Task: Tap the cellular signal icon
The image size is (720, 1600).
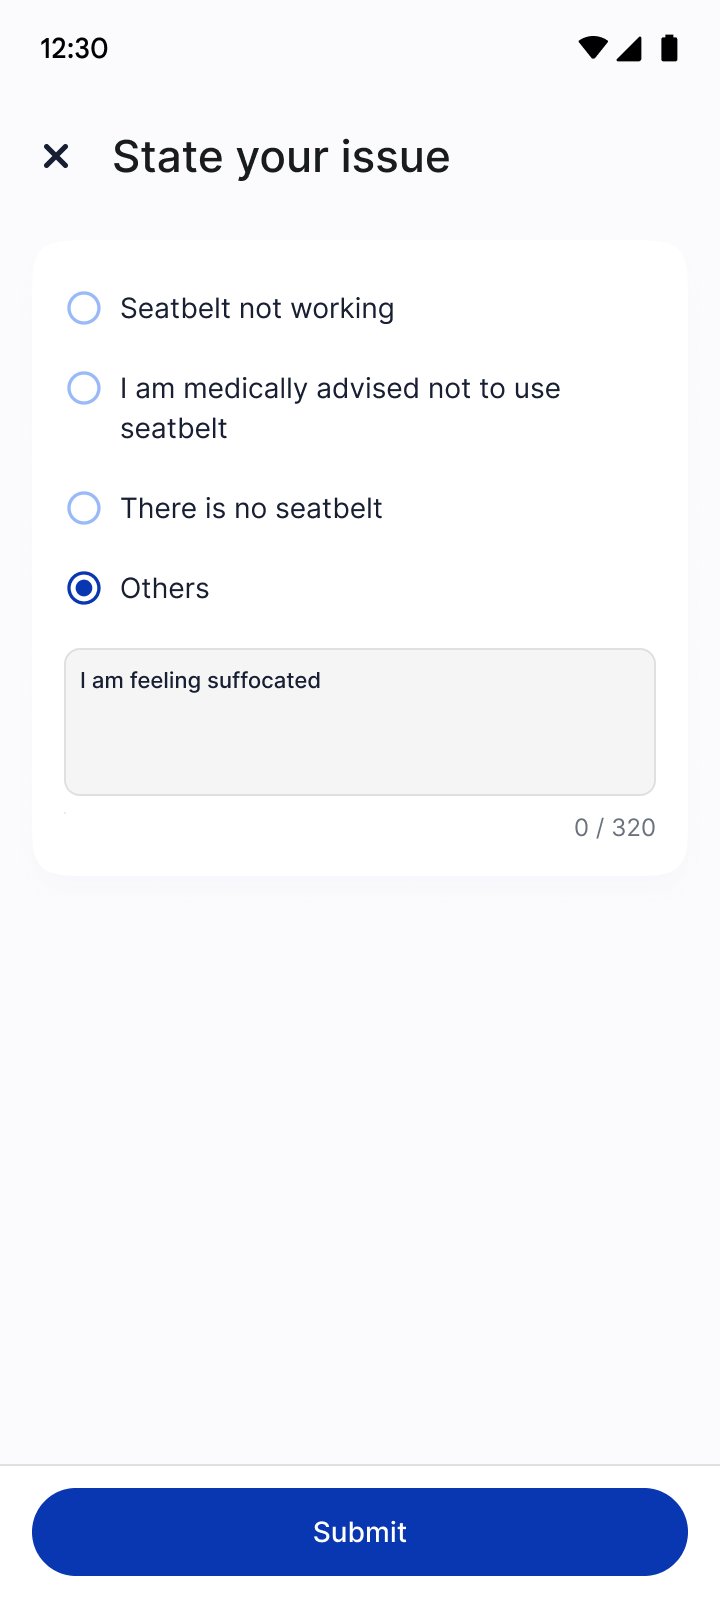Action: (629, 48)
